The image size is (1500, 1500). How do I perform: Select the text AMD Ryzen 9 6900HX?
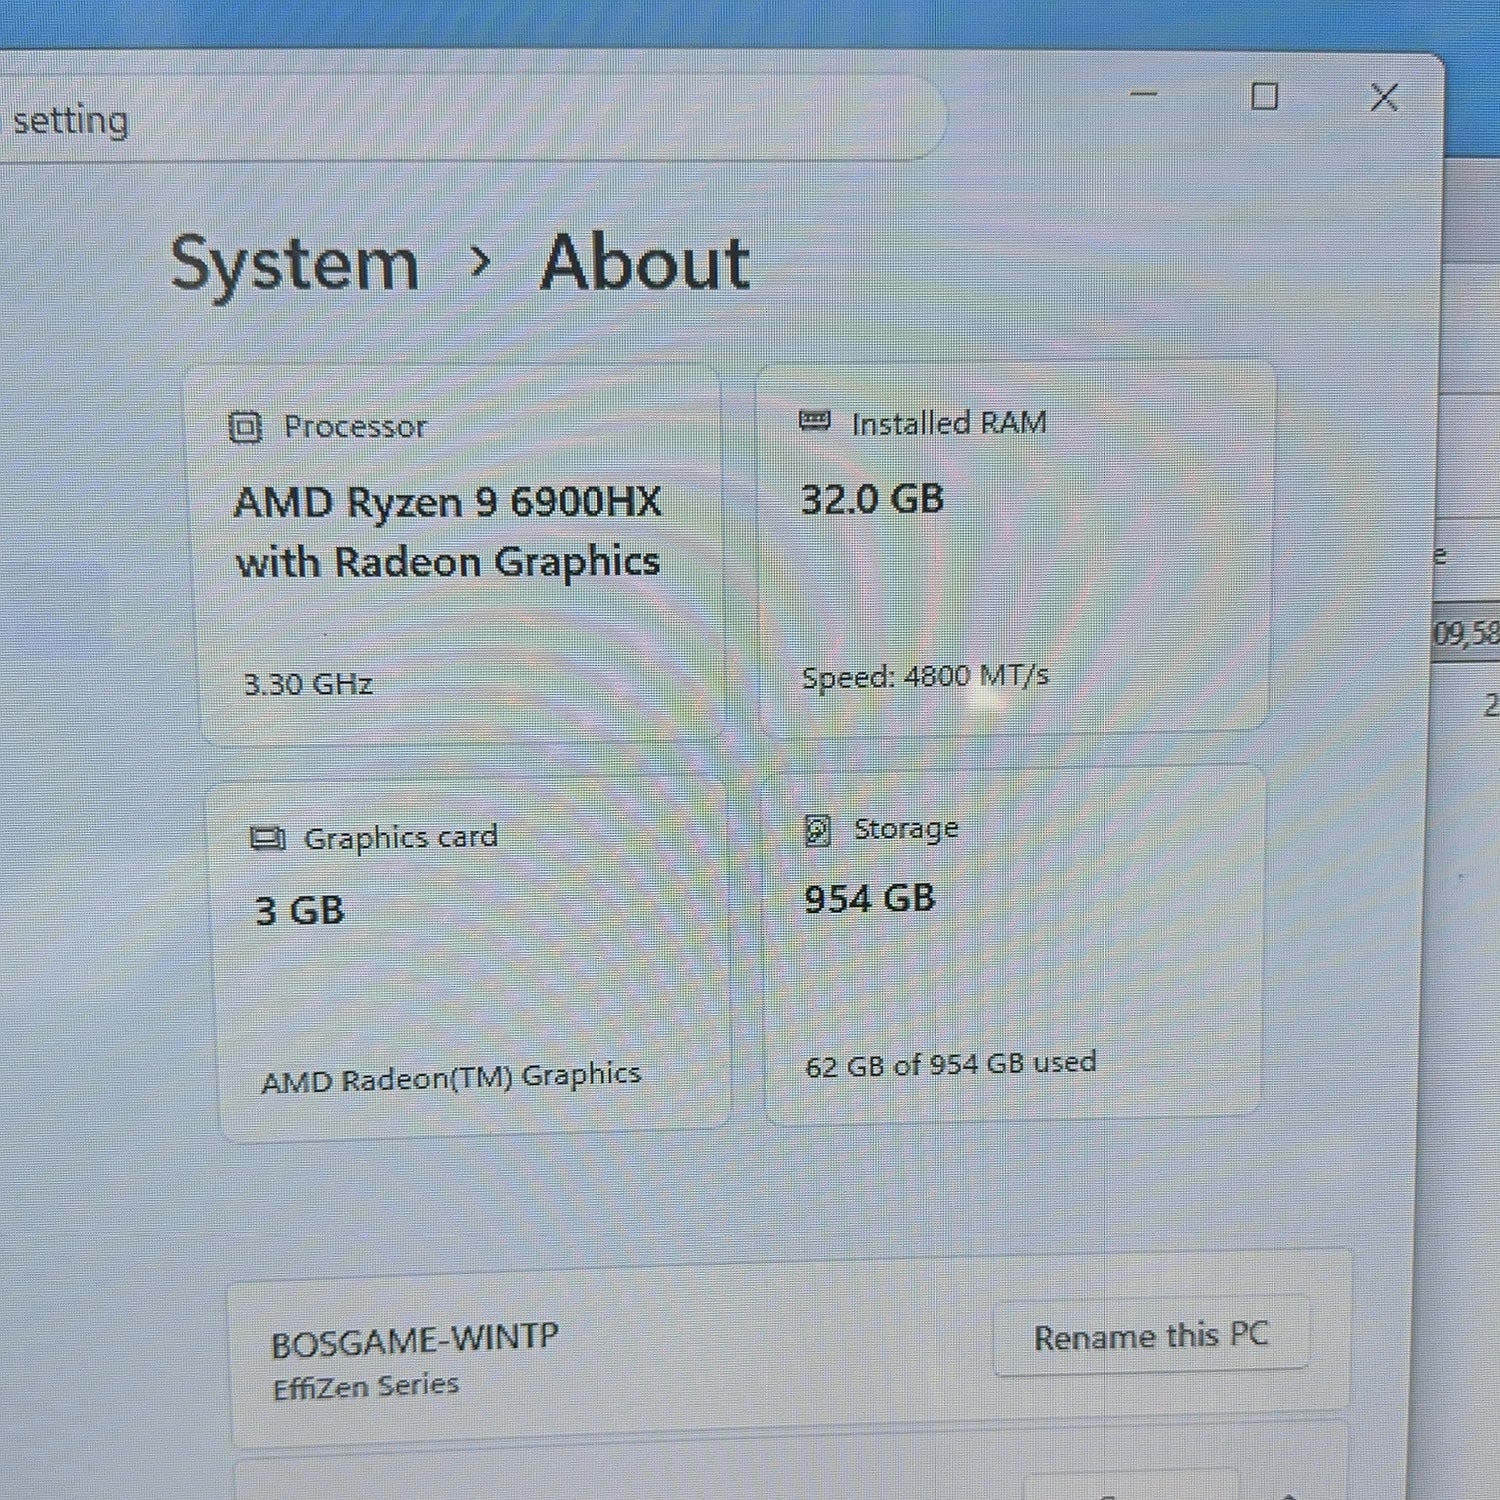pyautogui.click(x=447, y=502)
